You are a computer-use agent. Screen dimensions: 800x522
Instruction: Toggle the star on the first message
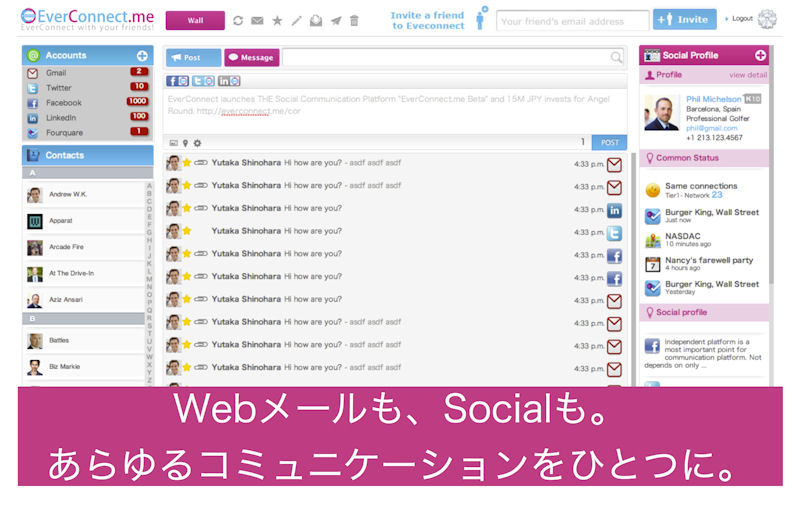(x=187, y=163)
